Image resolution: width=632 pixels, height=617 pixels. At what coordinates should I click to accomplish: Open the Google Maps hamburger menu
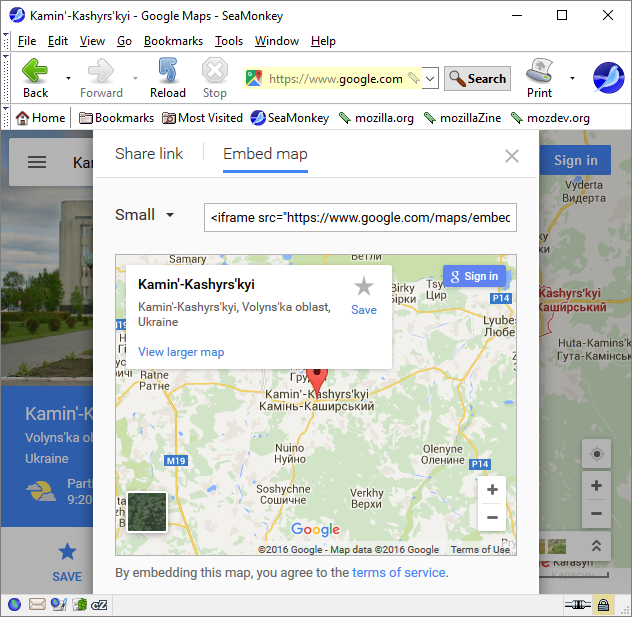pos(37,162)
